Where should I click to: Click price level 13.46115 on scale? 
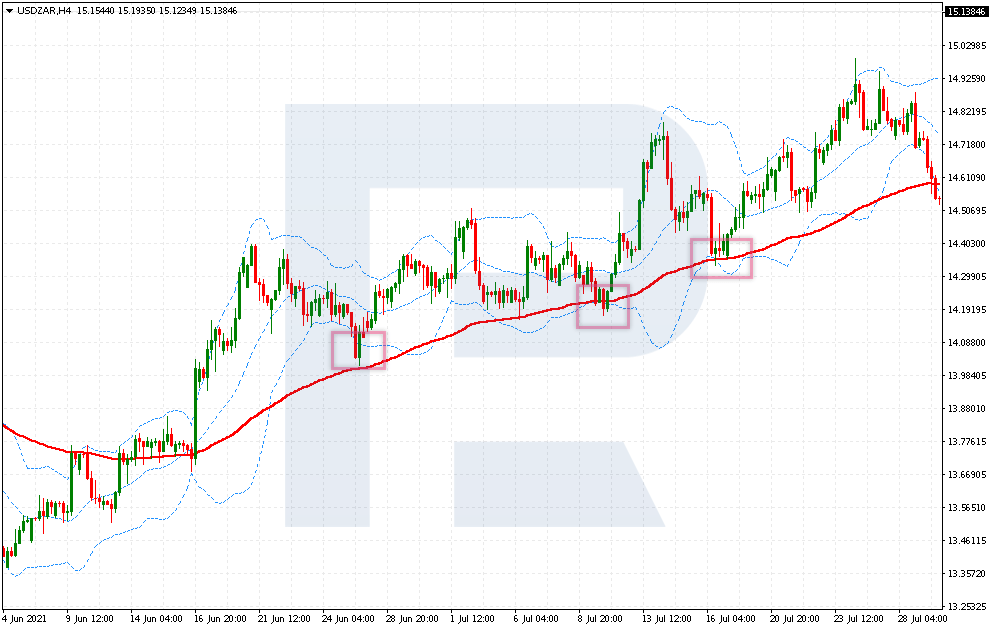(966, 540)
